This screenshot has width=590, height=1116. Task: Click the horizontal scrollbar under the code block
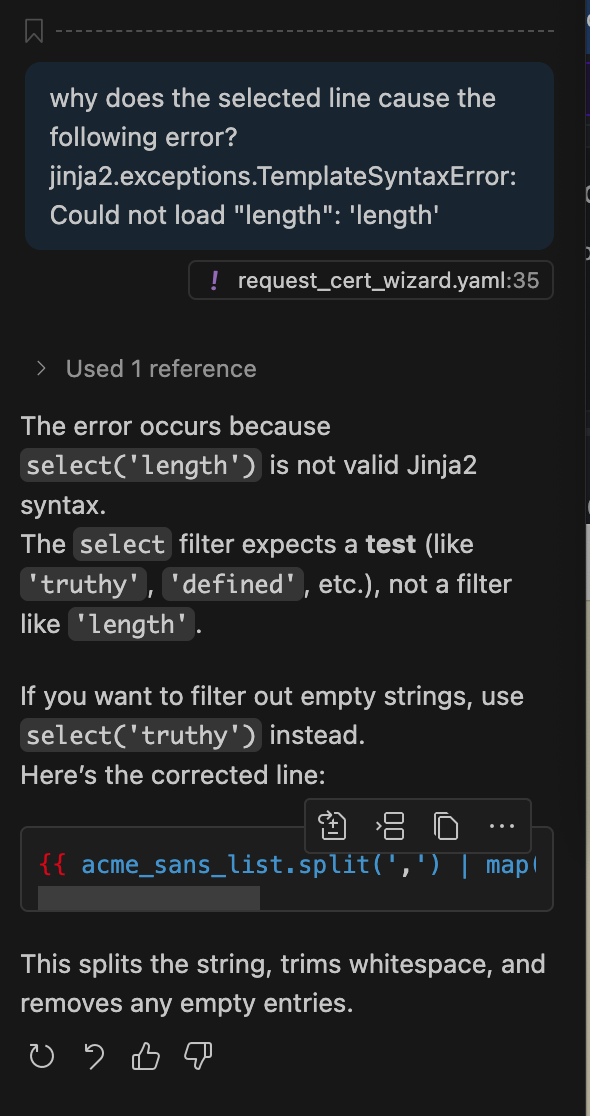click(150, 898)
